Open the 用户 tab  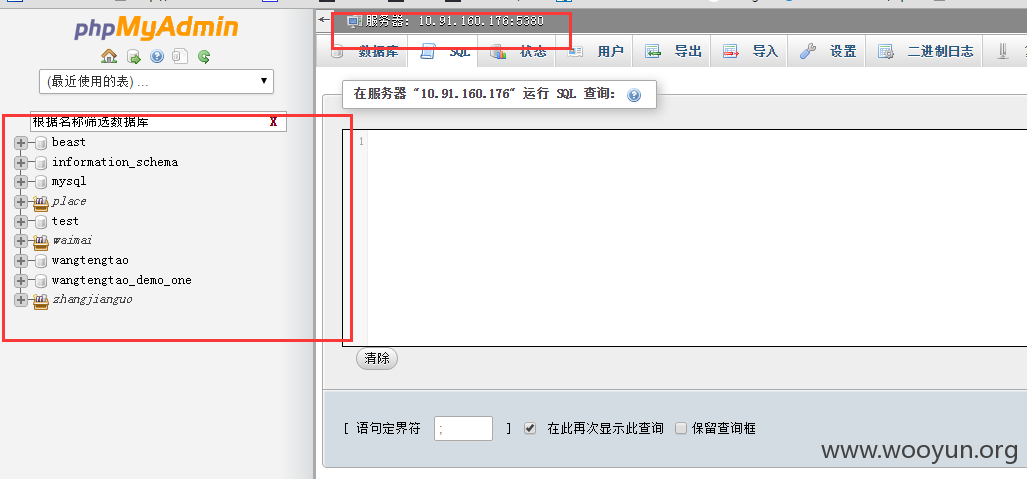coord(594,52)
